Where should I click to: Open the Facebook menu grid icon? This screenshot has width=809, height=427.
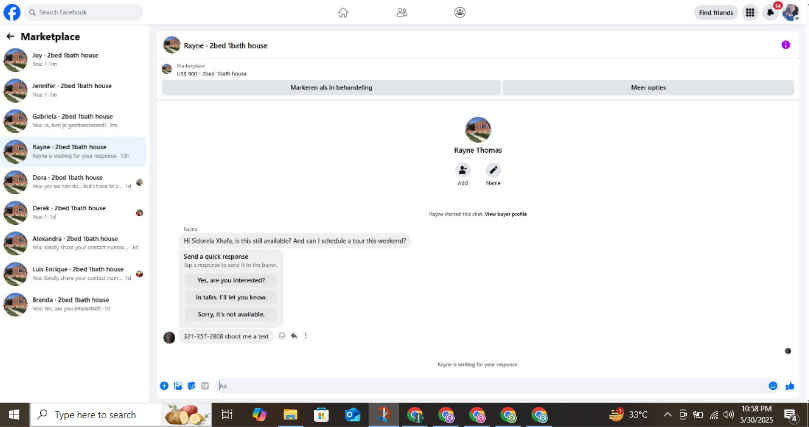point(750,12)
